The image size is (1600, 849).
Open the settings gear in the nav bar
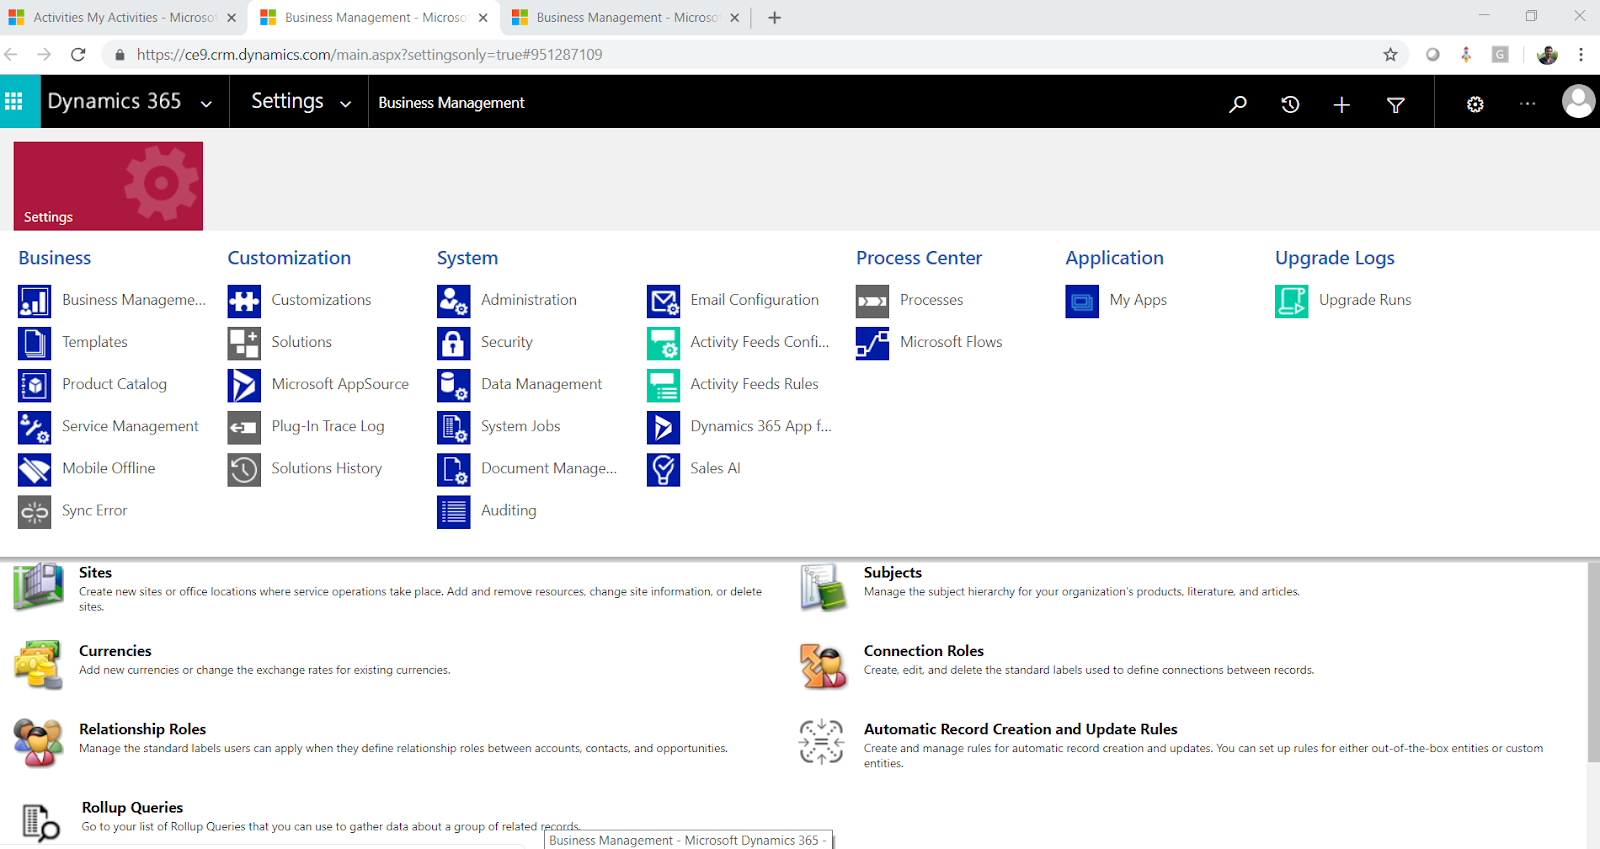(x=1475, y=104)
